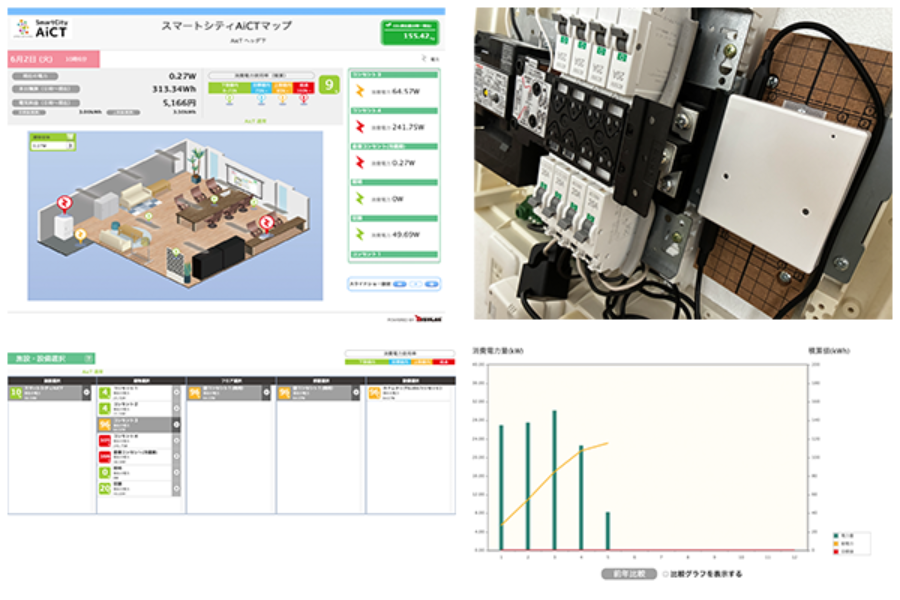Click the green 155.42 status button at top right
This screenshot has width=900, height=600.
(x=410, y=32)
